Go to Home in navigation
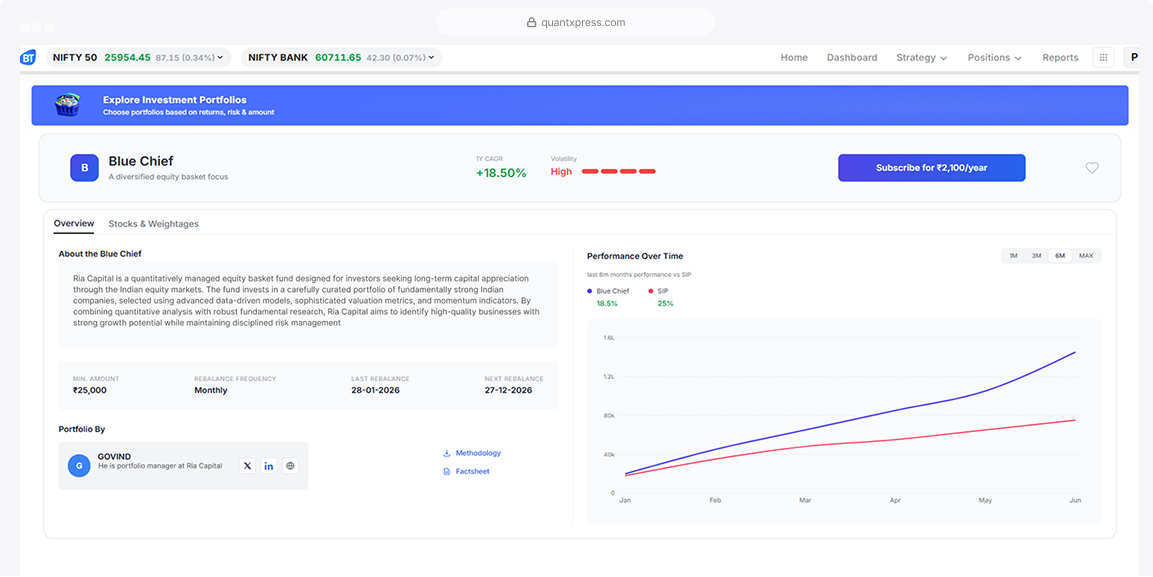Image resolution: width=1153 pixels, height=577 pixels. [x=794, y=57]
